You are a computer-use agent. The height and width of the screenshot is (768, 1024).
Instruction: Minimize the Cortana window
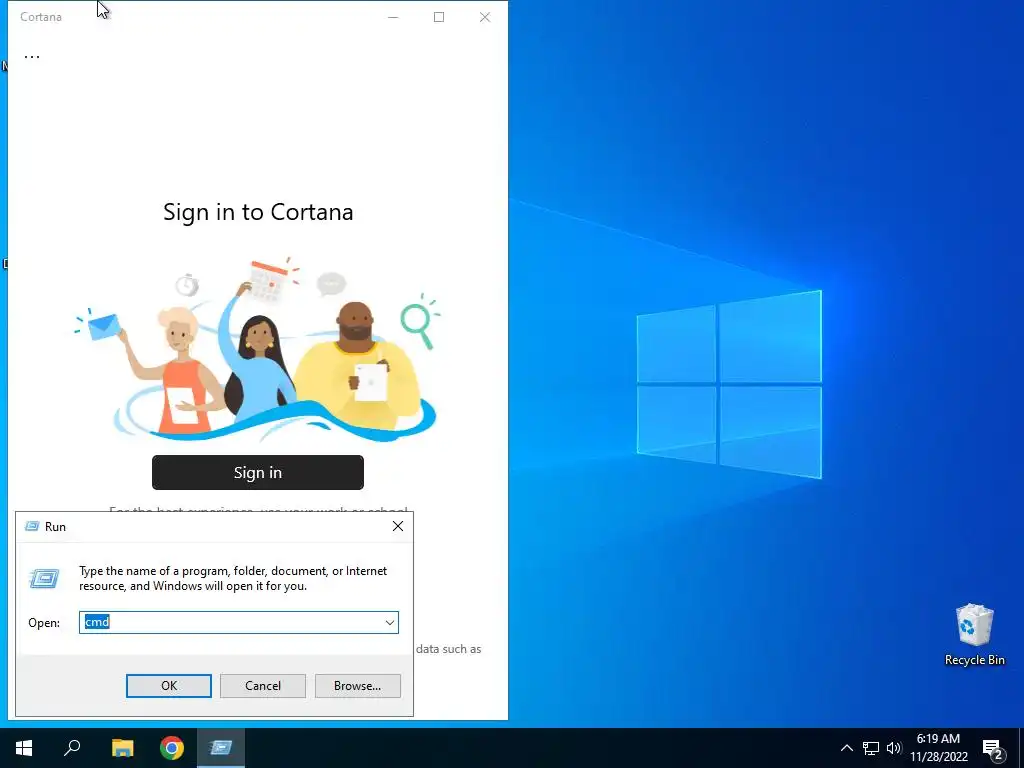coord(393,17)
